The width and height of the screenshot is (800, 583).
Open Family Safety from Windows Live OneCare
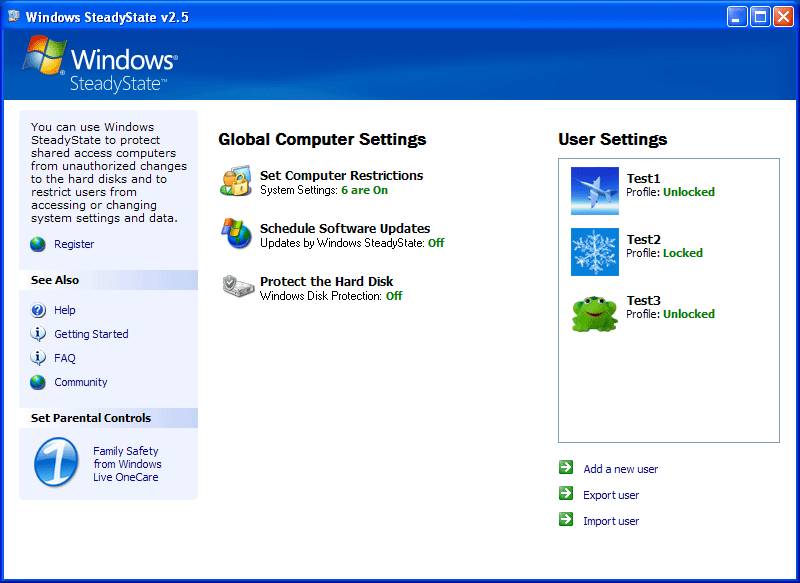127,464
